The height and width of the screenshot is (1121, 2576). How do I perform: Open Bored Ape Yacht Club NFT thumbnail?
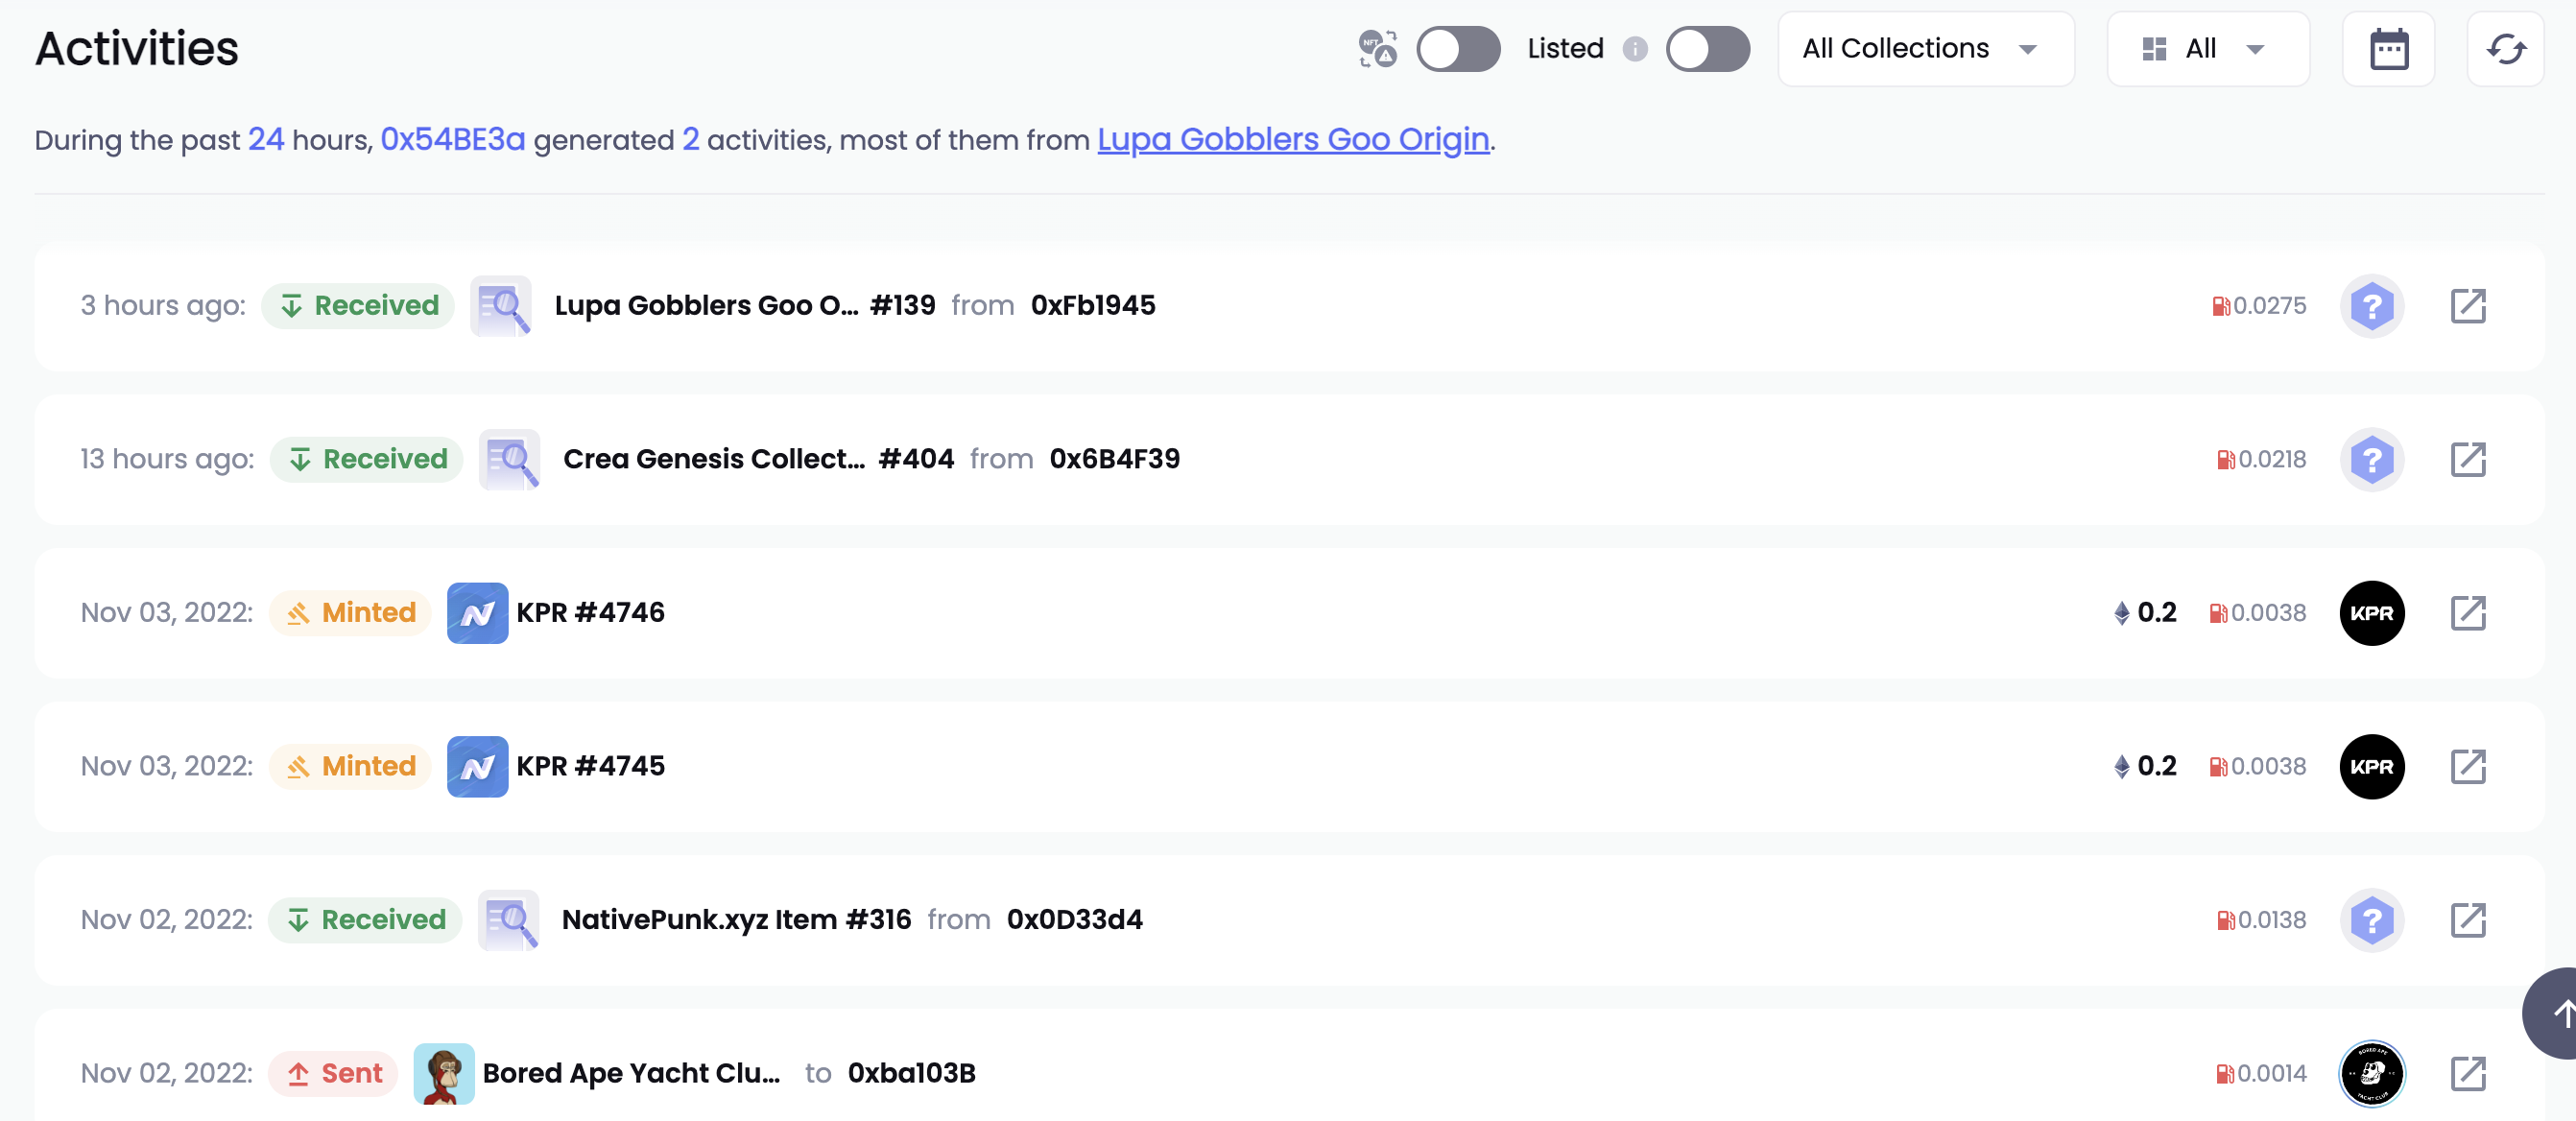pyautogui.click(x=443, y=1074)
